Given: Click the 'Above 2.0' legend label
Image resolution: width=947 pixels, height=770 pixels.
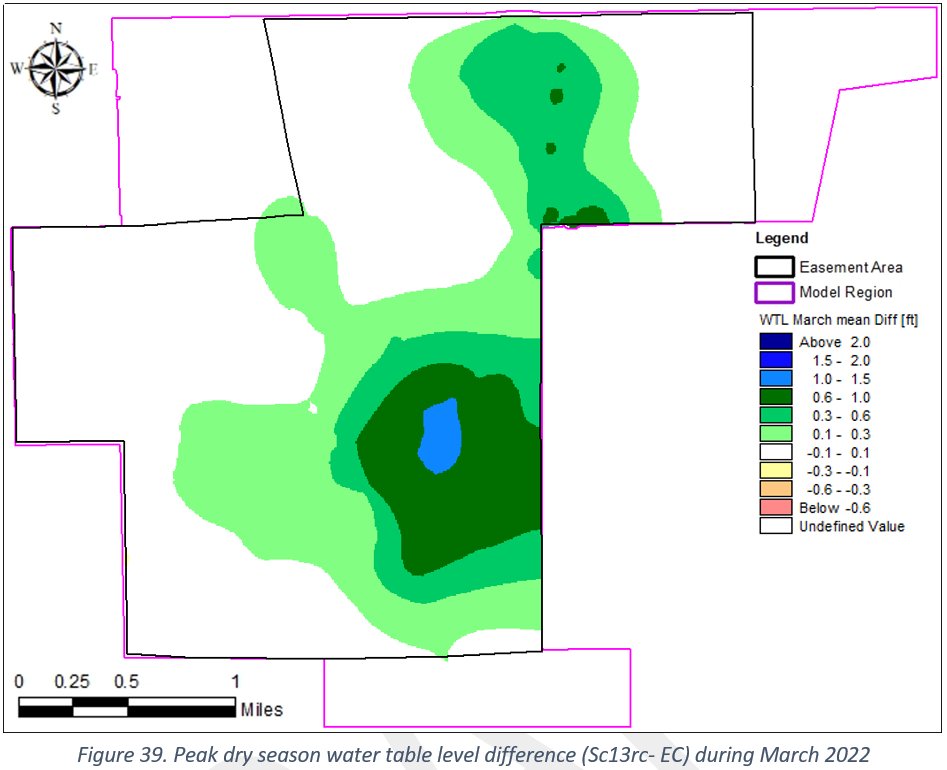Looking at the screenshot, I should pyautogui.click(x=834, y=342).
